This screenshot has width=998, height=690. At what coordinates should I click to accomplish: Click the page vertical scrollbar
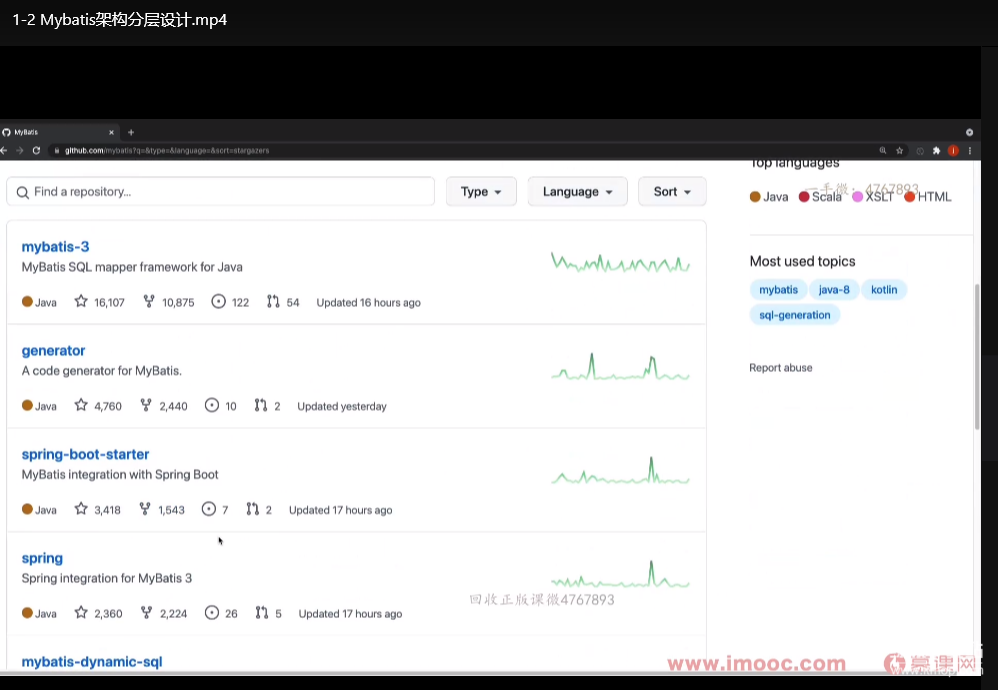click(x=977, y=356)
